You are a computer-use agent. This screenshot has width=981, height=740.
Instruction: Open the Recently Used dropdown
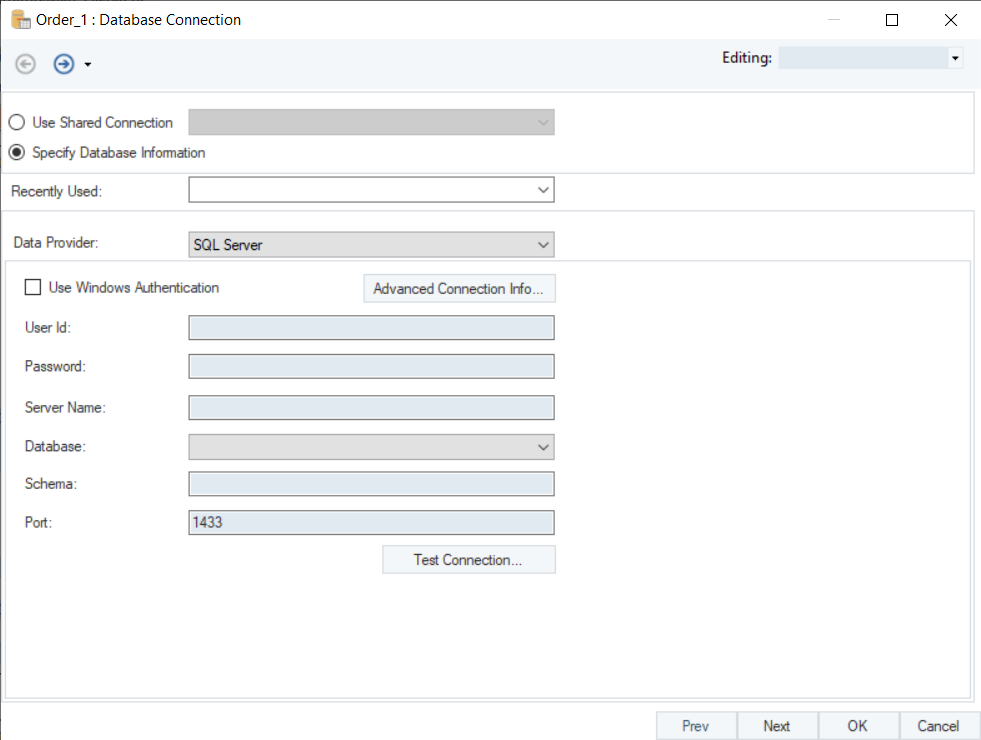(543, 190)
